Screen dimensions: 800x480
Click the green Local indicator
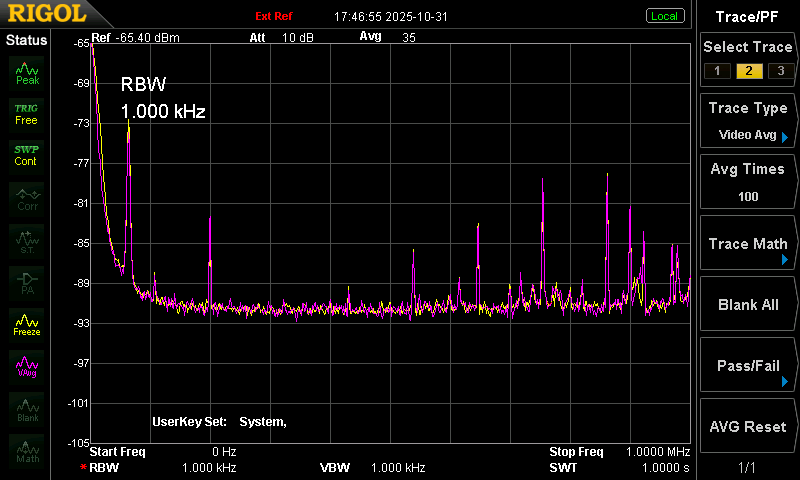[664, 16]
